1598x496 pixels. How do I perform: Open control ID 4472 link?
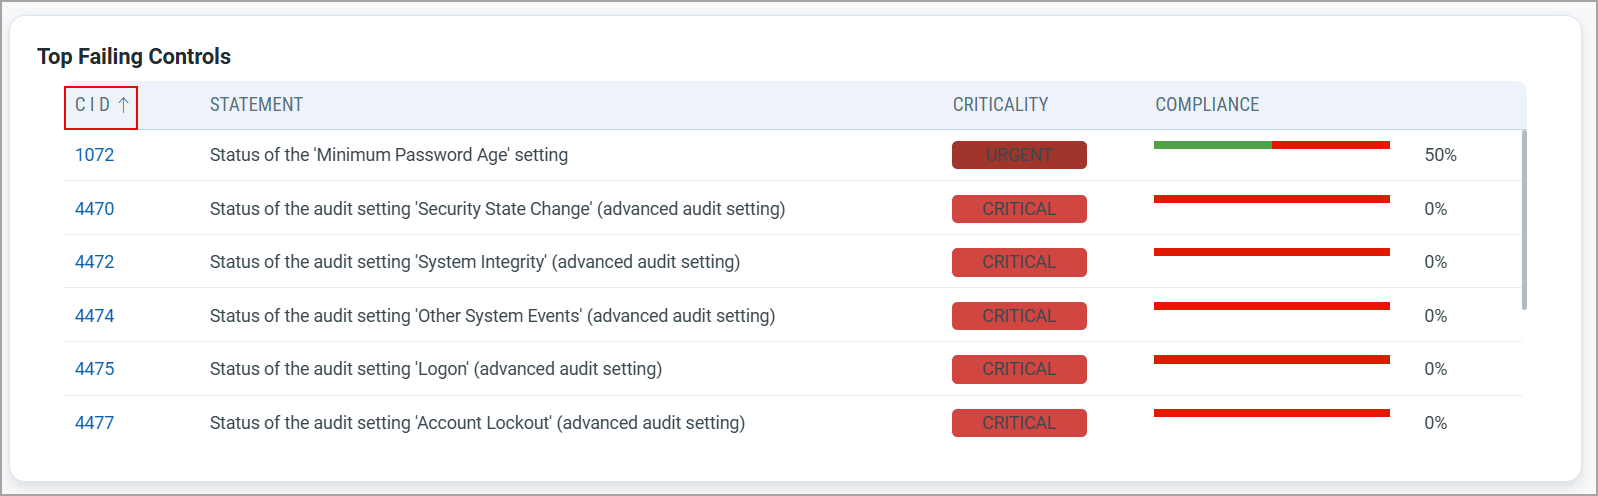[x=95, y=262]
